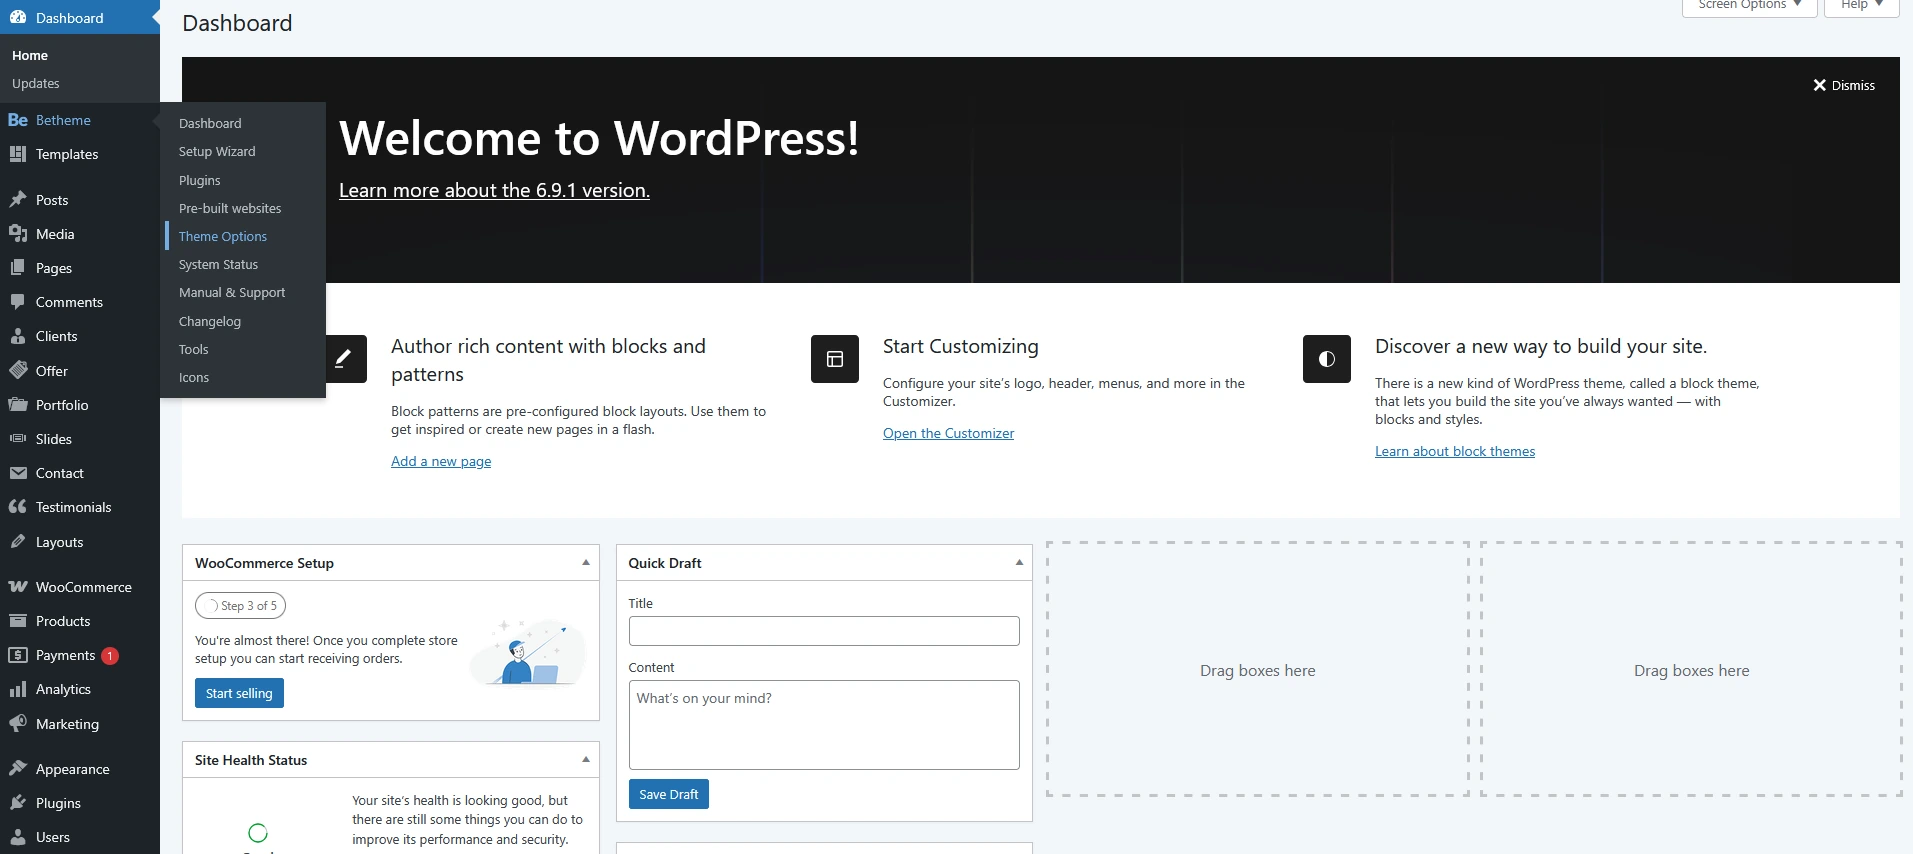Click the Comments bubble icon
1913x854 pixels.
coord(18,302)
